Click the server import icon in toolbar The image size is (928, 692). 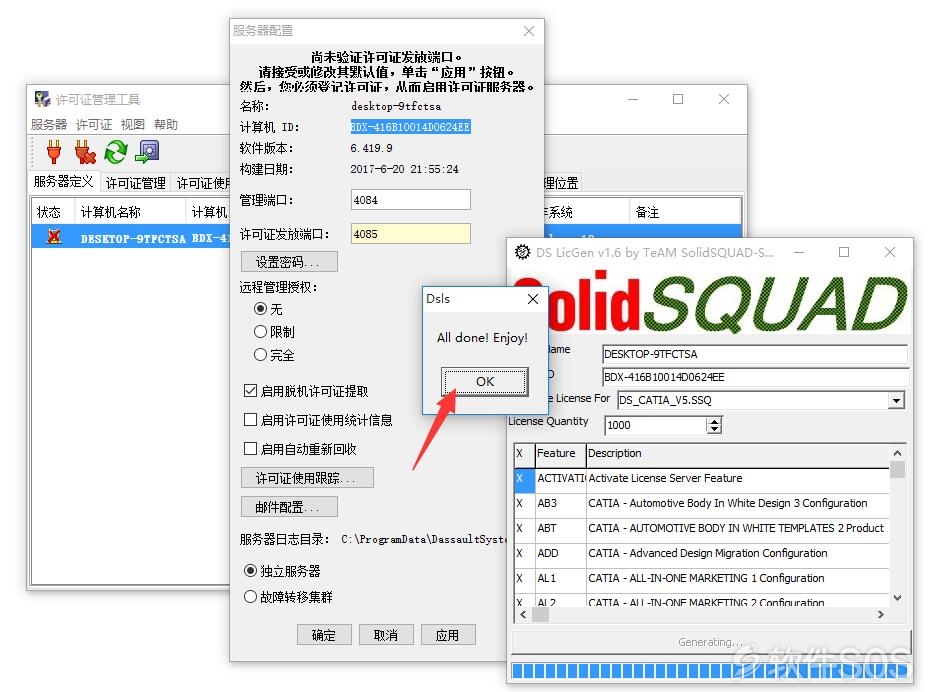pyautogui.click(x=147, y=152)
